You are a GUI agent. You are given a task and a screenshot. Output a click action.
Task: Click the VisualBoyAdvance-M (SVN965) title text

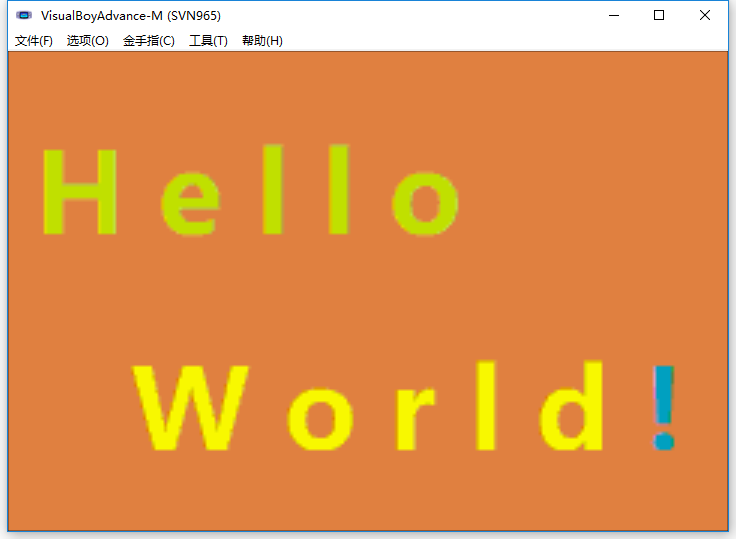click(131, 16)
